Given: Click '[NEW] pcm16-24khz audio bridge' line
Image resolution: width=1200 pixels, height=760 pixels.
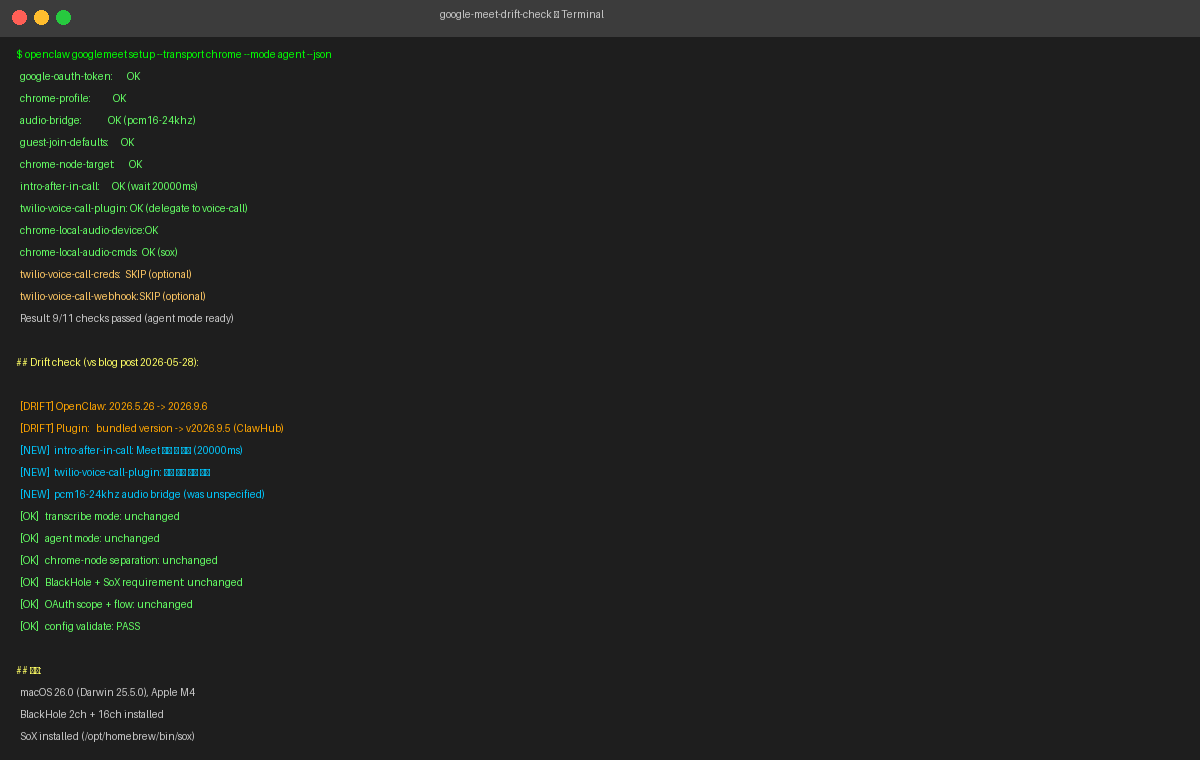Looking at the screenshot, I should tap(142, 494).
